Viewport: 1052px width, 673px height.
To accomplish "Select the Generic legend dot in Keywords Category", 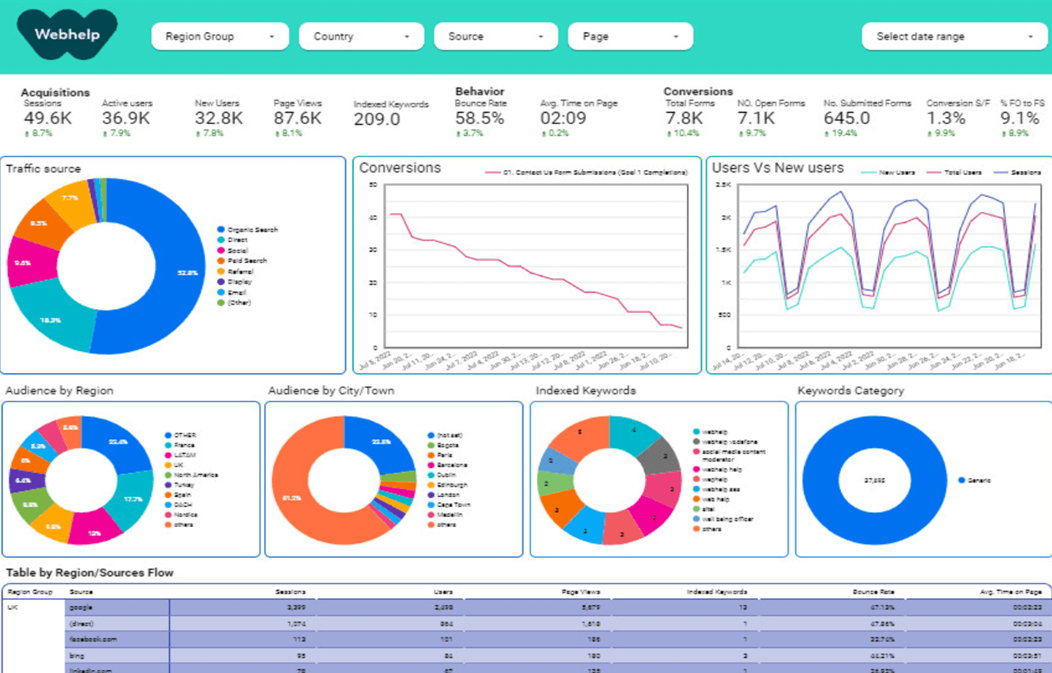I will tap(959, 480).
